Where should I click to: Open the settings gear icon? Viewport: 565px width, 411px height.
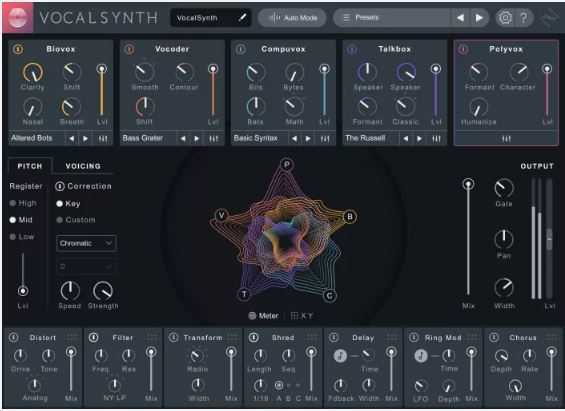[x=505, y=17]
